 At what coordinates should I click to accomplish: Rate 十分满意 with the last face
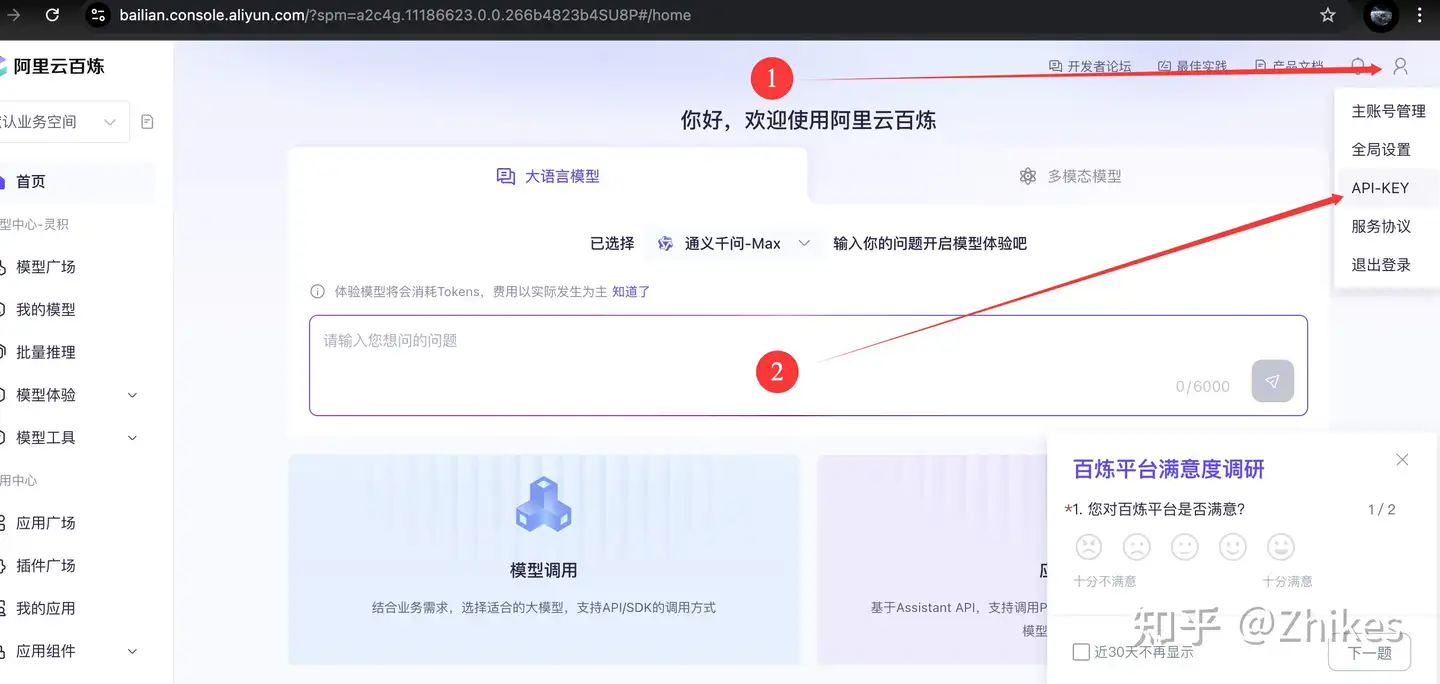point(1281,547)
